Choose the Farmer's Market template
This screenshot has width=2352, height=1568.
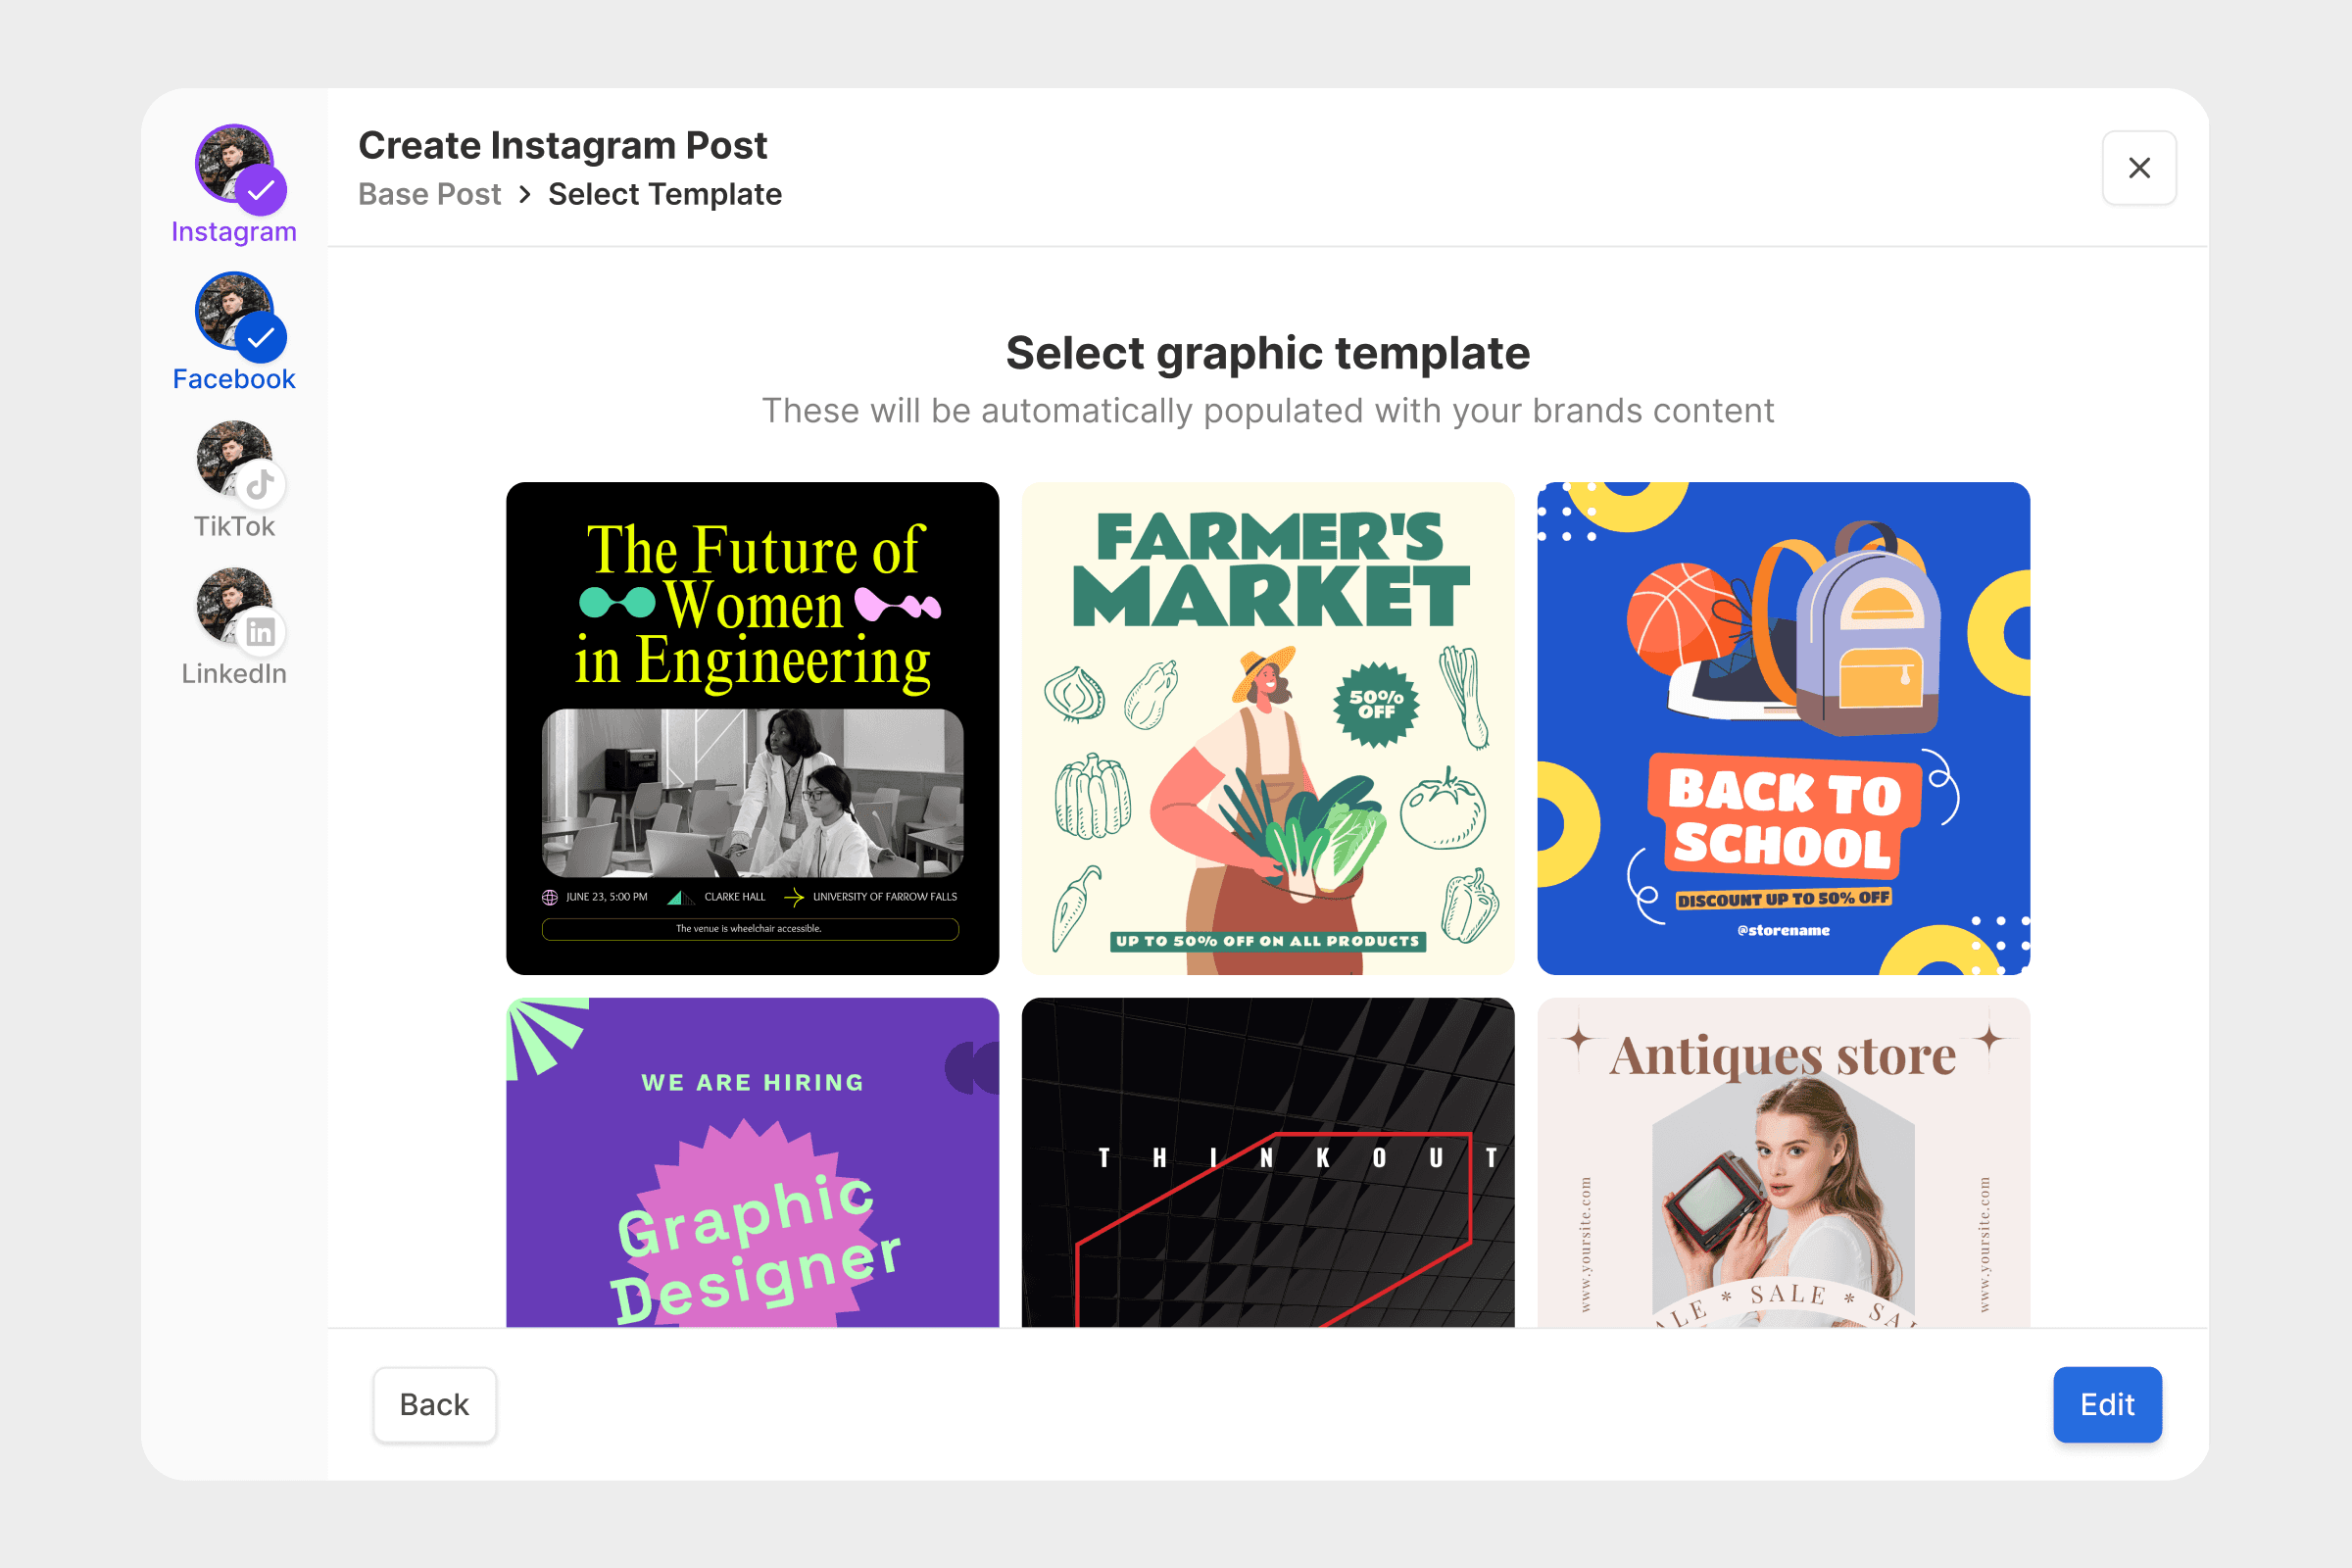coord(1268,728)
